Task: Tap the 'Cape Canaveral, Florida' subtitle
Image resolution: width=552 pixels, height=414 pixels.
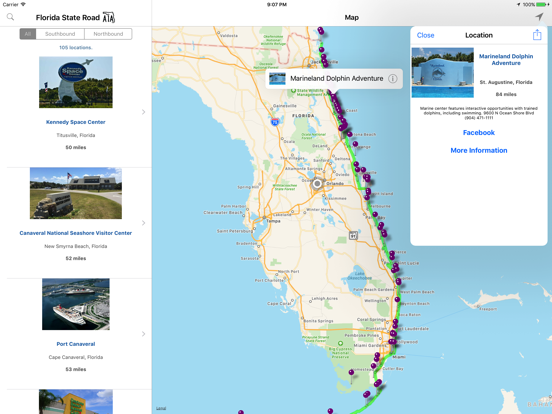Action: pyautogui.click(x=76, y=357)
